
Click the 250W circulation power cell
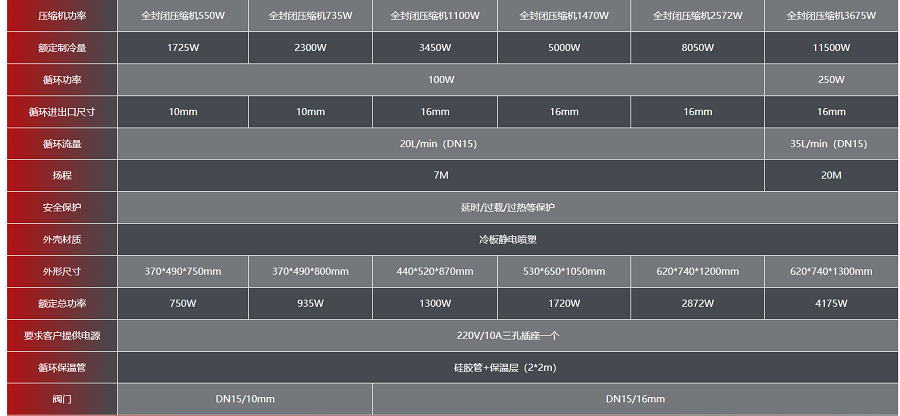click(x=831, y=80)
